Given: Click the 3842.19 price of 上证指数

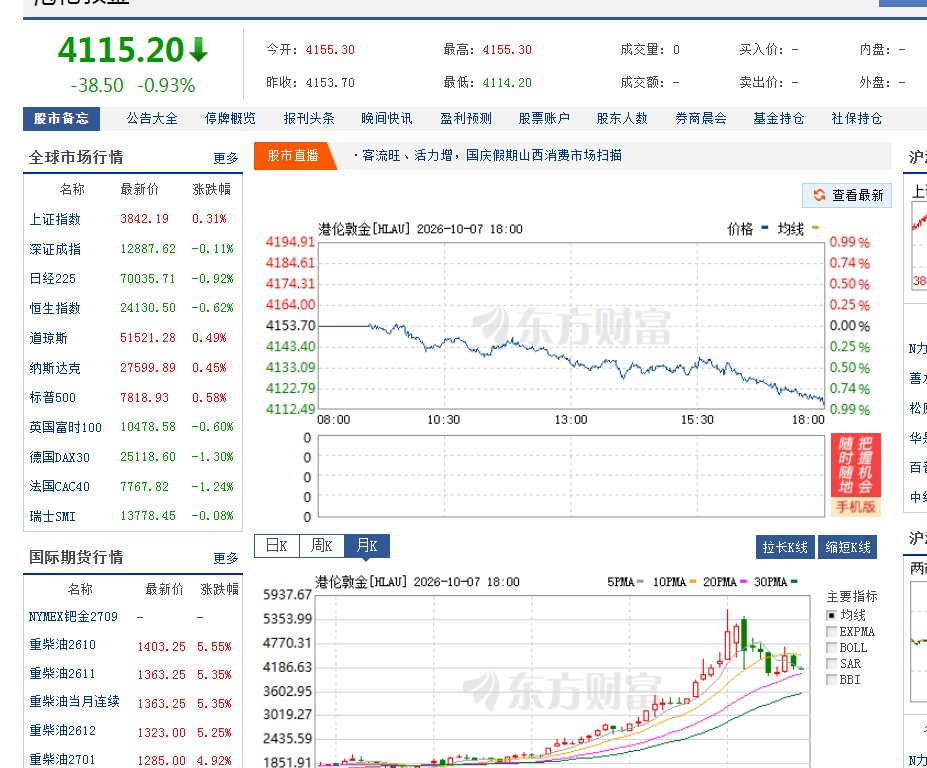Looking at the screenshot, I should click(x=144, y=219).
